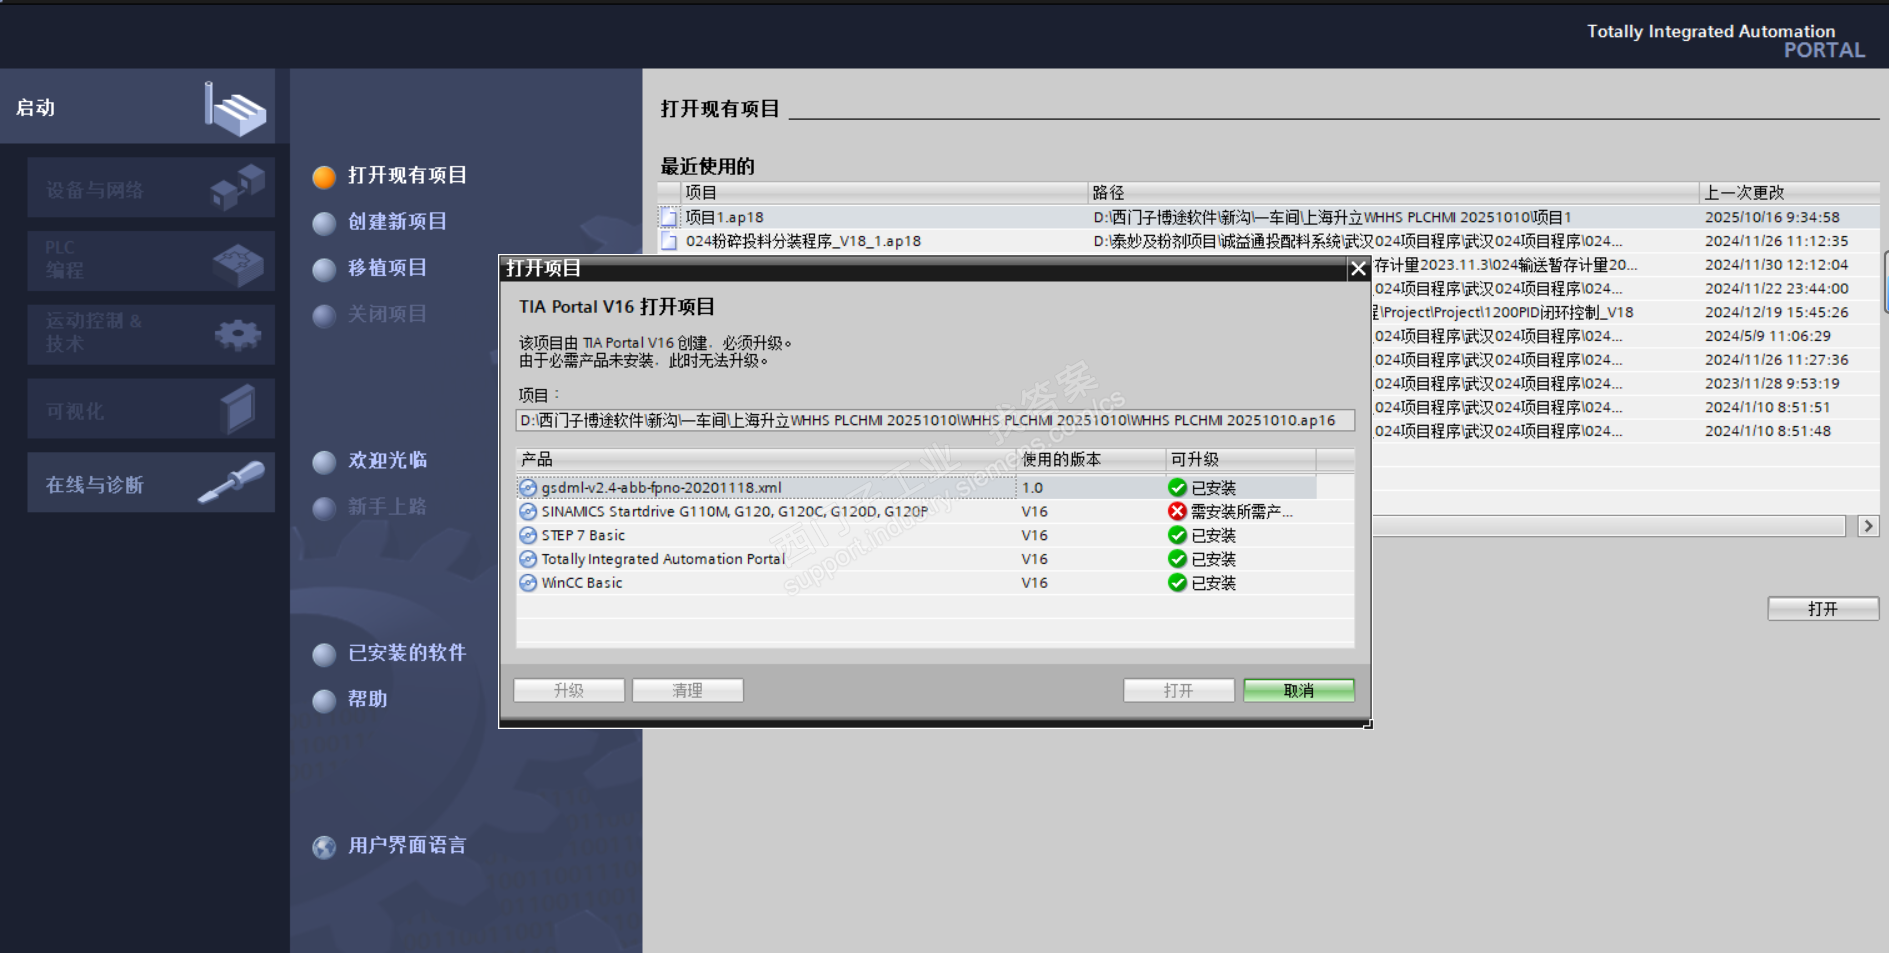Open 帮助 help entry
Screen dimensions: 1889x953
pos(367,699)
